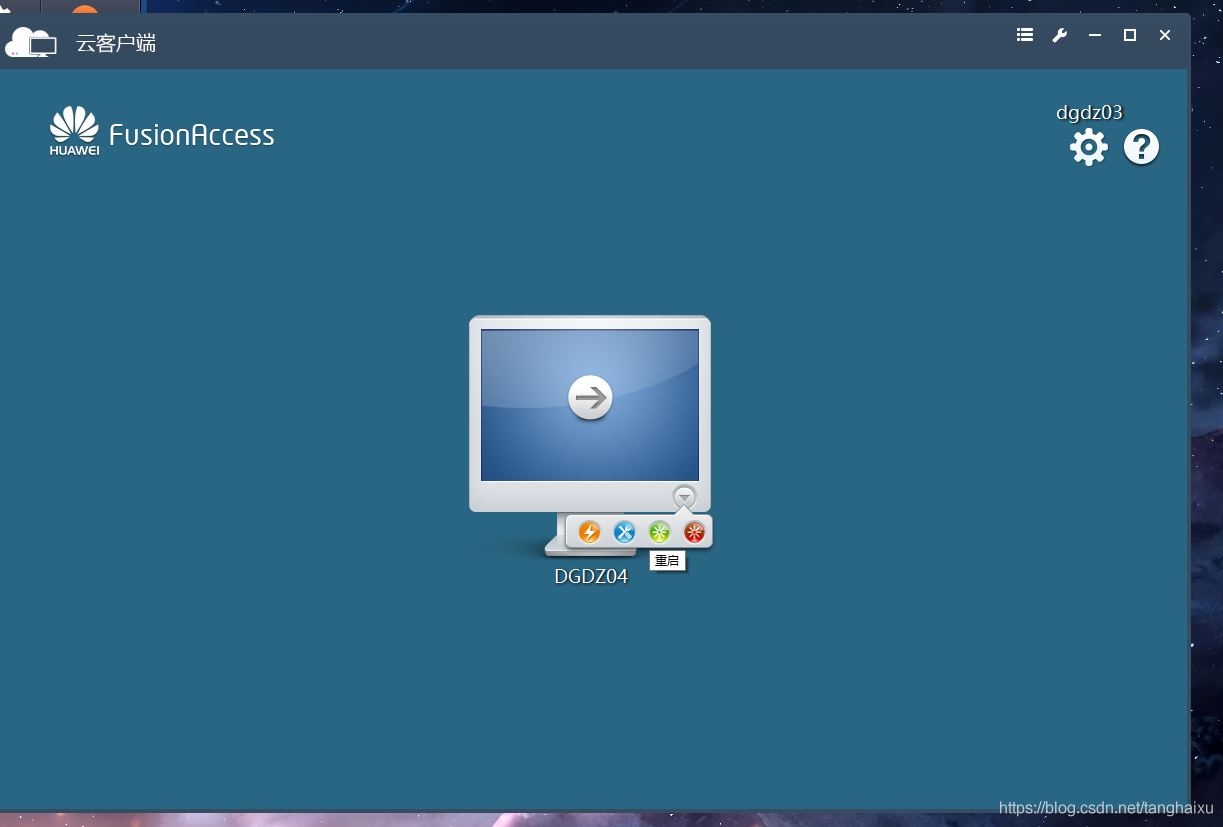This screenshot has height=827, width=1223.
Task: Click the Huawei logo
Action: tap(74, 131)
